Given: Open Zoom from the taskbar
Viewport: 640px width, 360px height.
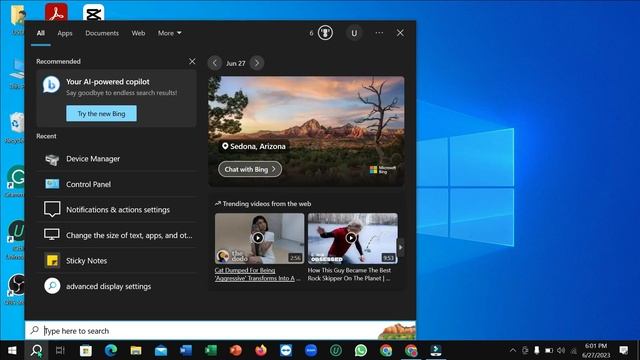Looking at the screenshot, I should pyautogui.click(x=311, y=350).
